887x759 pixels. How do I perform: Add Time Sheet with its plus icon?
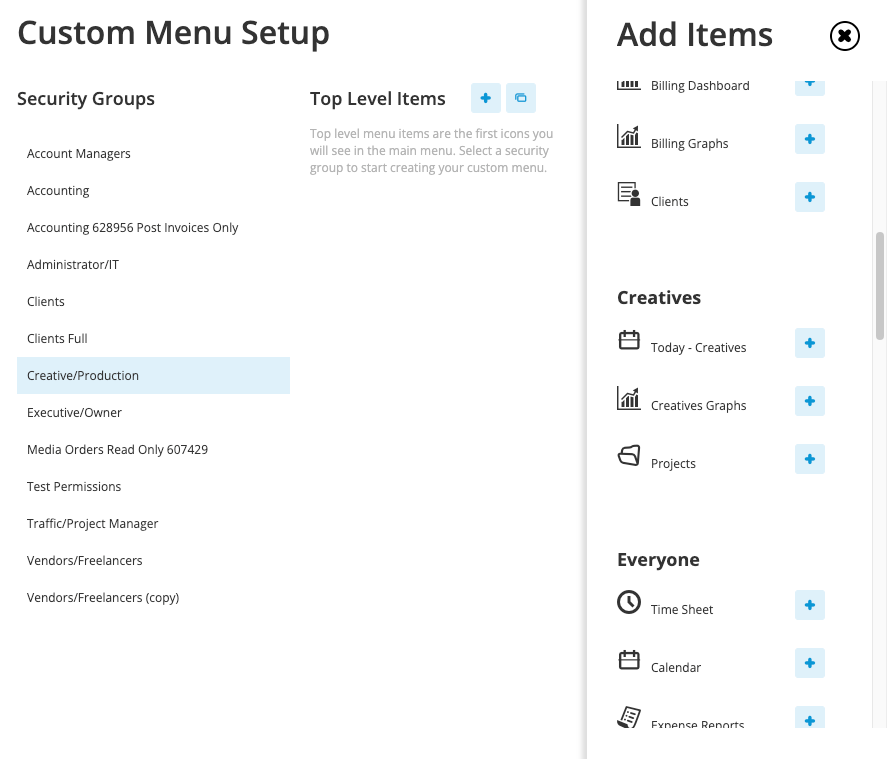(810, 605)
